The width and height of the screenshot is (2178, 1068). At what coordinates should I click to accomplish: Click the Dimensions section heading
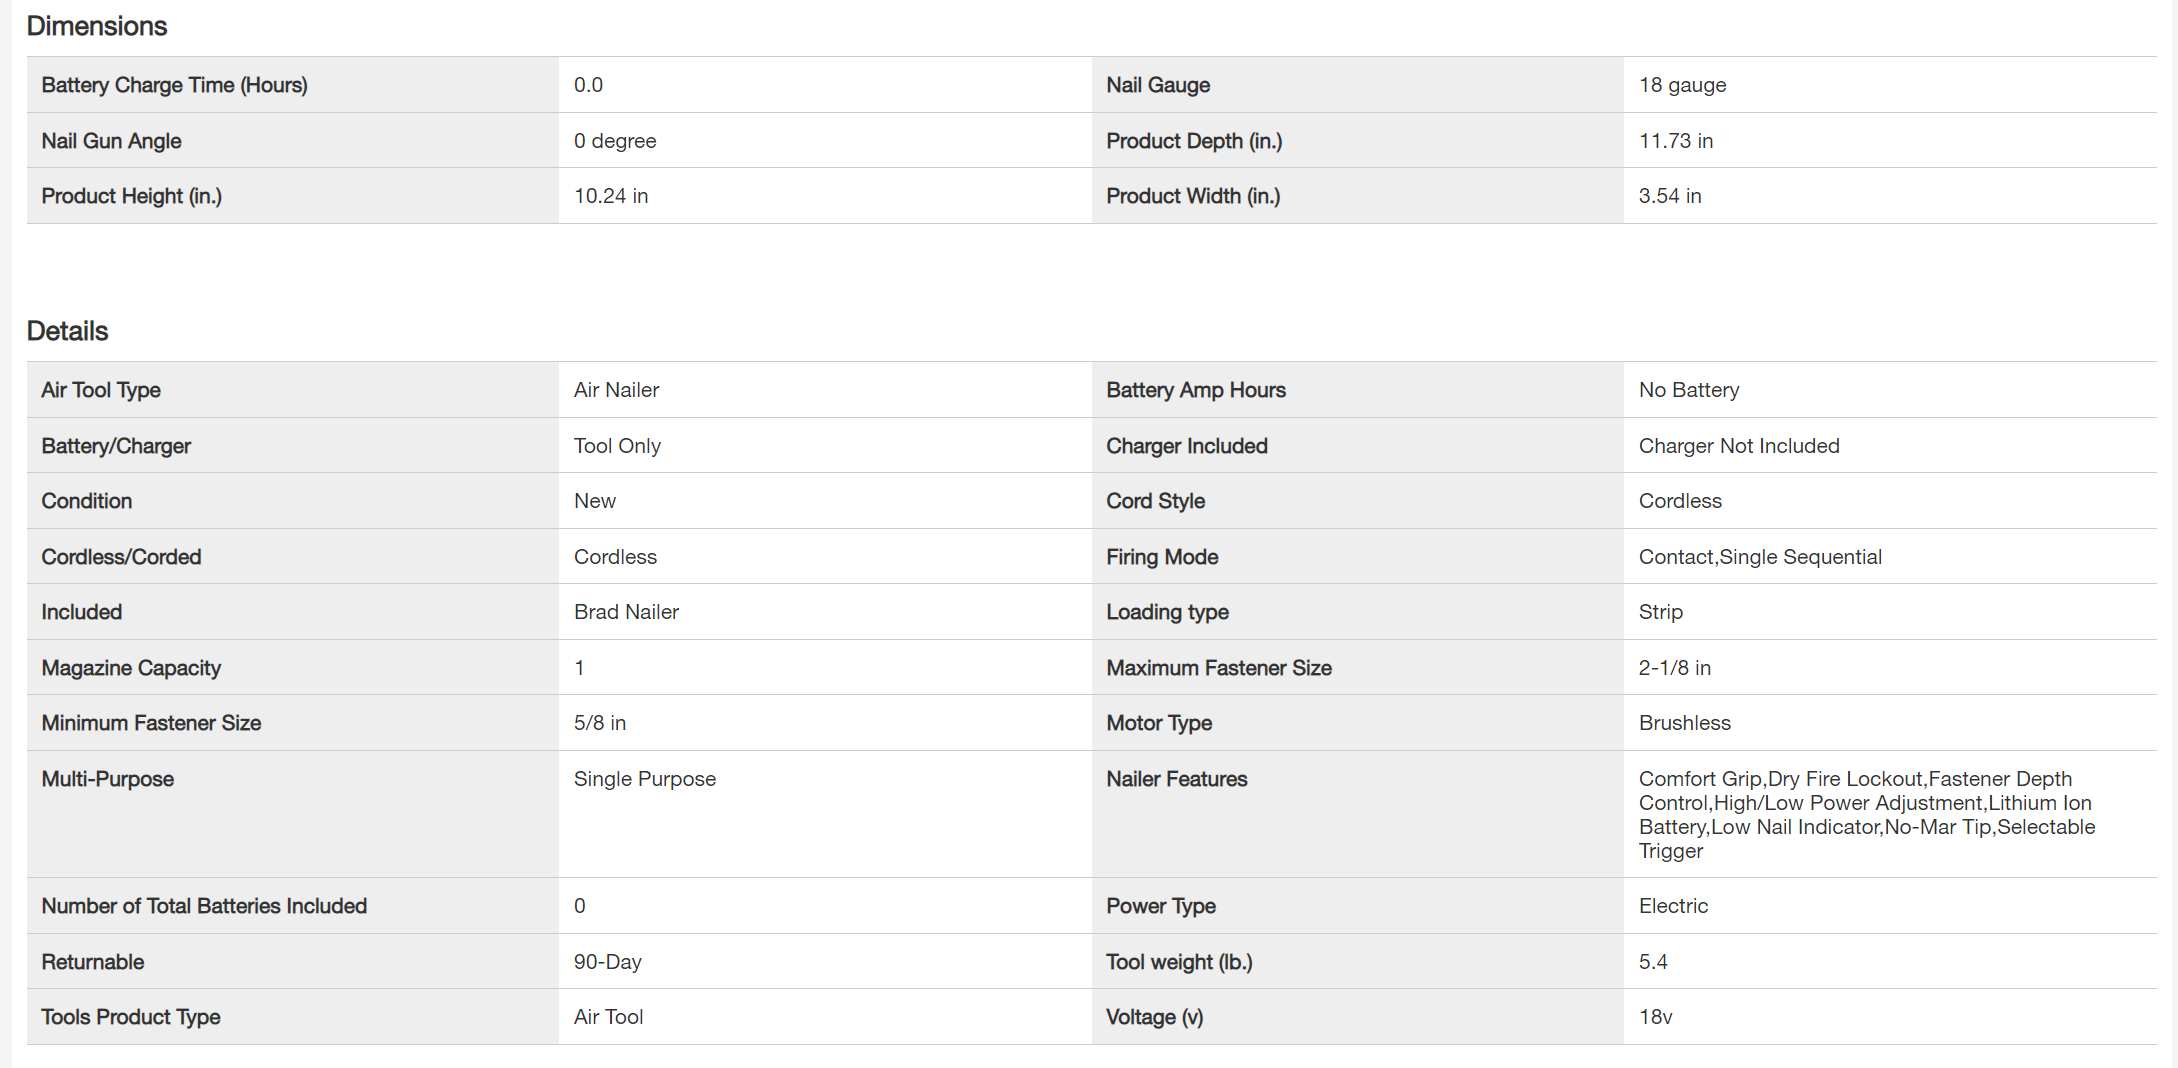coord(97,26)
